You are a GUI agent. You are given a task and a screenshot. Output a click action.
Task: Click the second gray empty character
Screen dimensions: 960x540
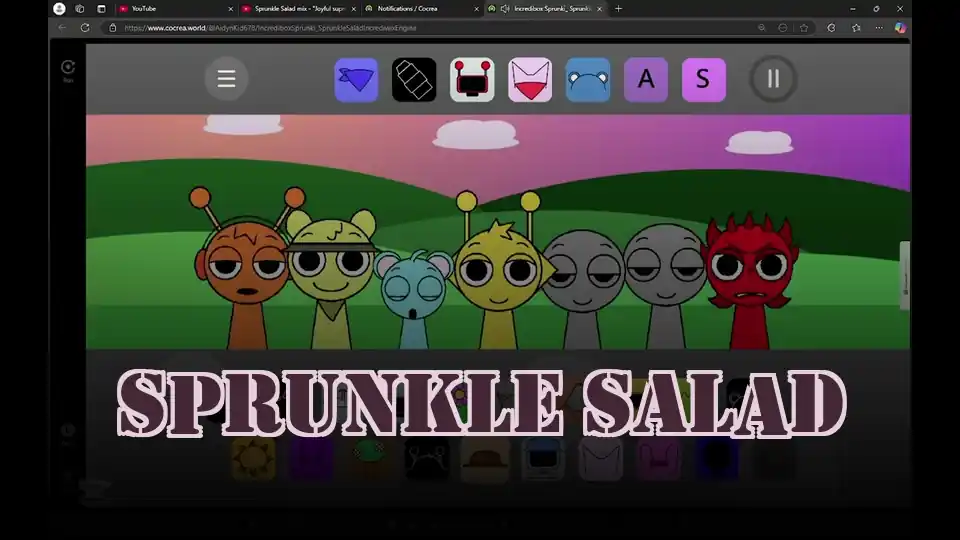665,285
